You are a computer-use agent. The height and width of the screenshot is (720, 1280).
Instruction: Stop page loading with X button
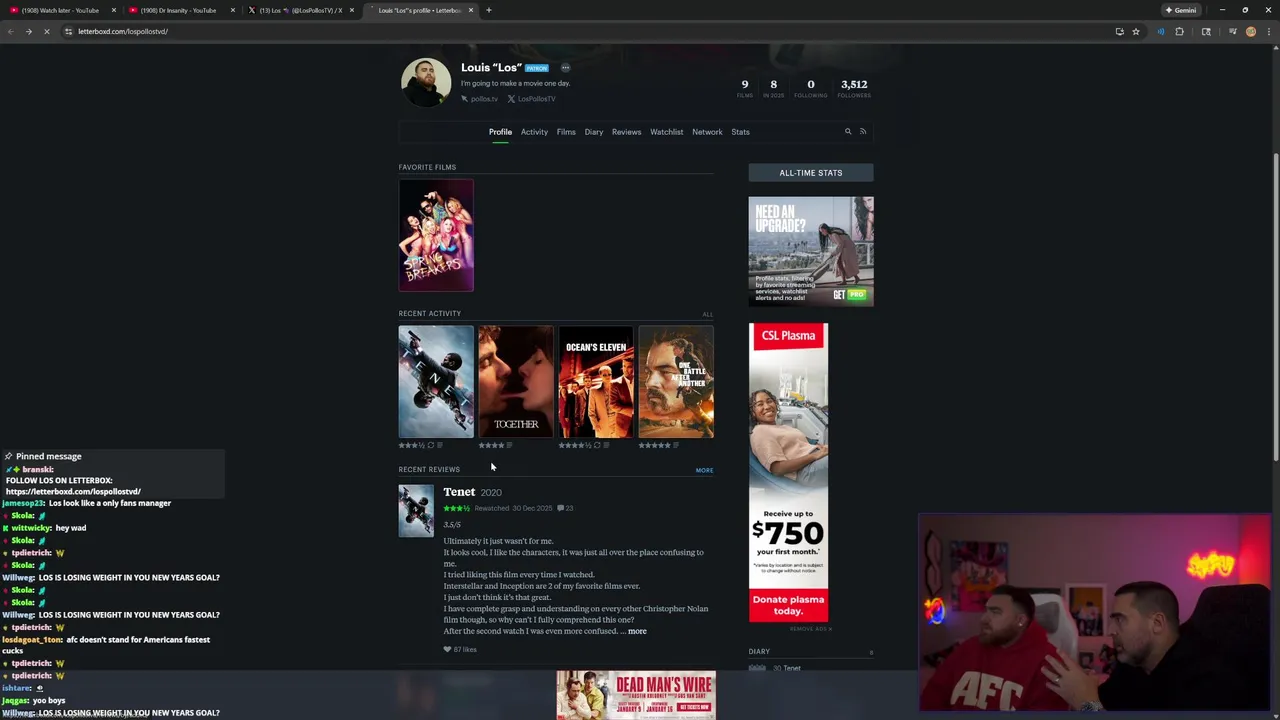[46, 31]
